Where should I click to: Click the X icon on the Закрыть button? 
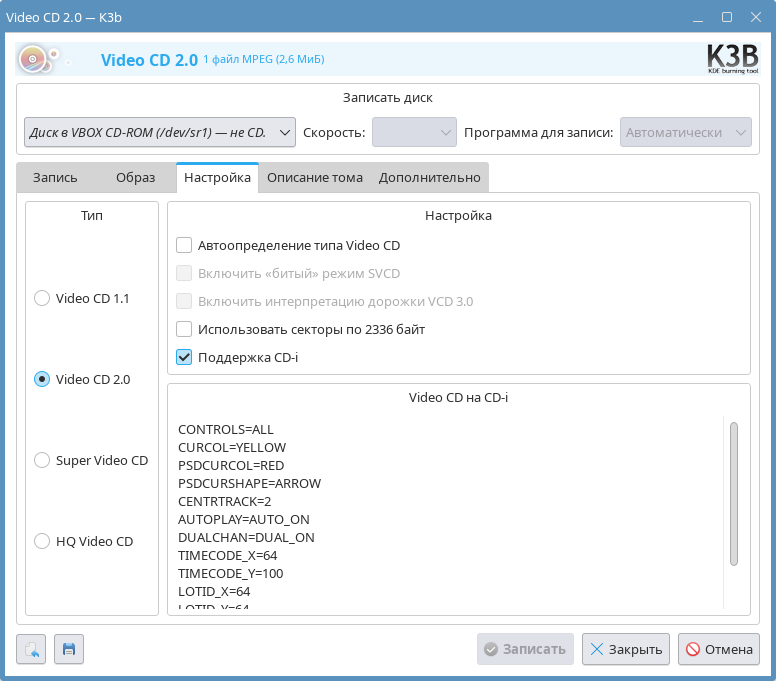(597, 649)
